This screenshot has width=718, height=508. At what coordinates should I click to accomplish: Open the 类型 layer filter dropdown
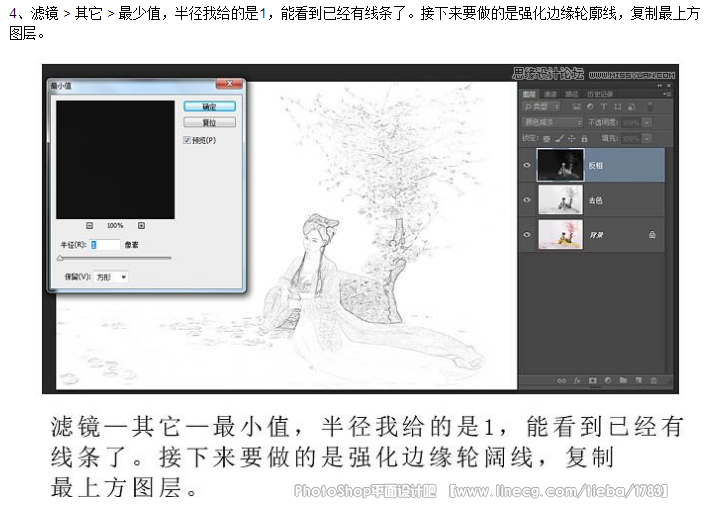point(541,107)
